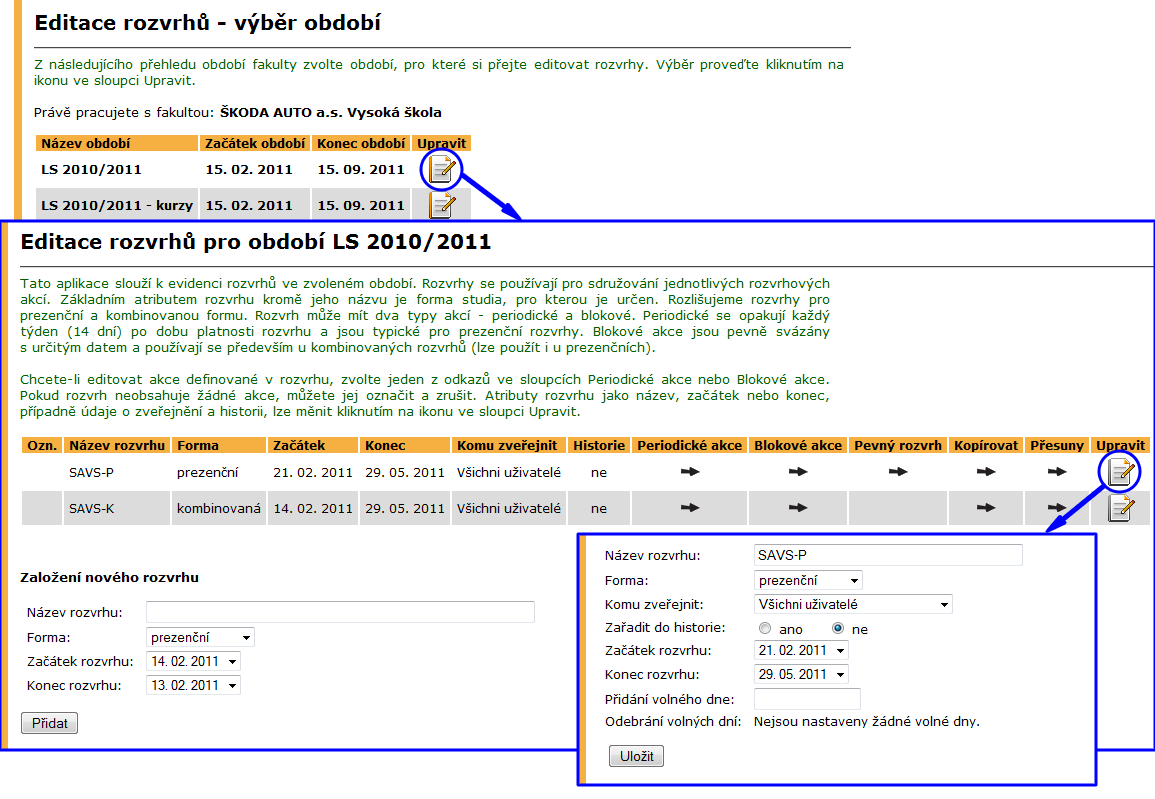Click start date 21. 02. 2011 in SAVS-P row

click(313, 473)
